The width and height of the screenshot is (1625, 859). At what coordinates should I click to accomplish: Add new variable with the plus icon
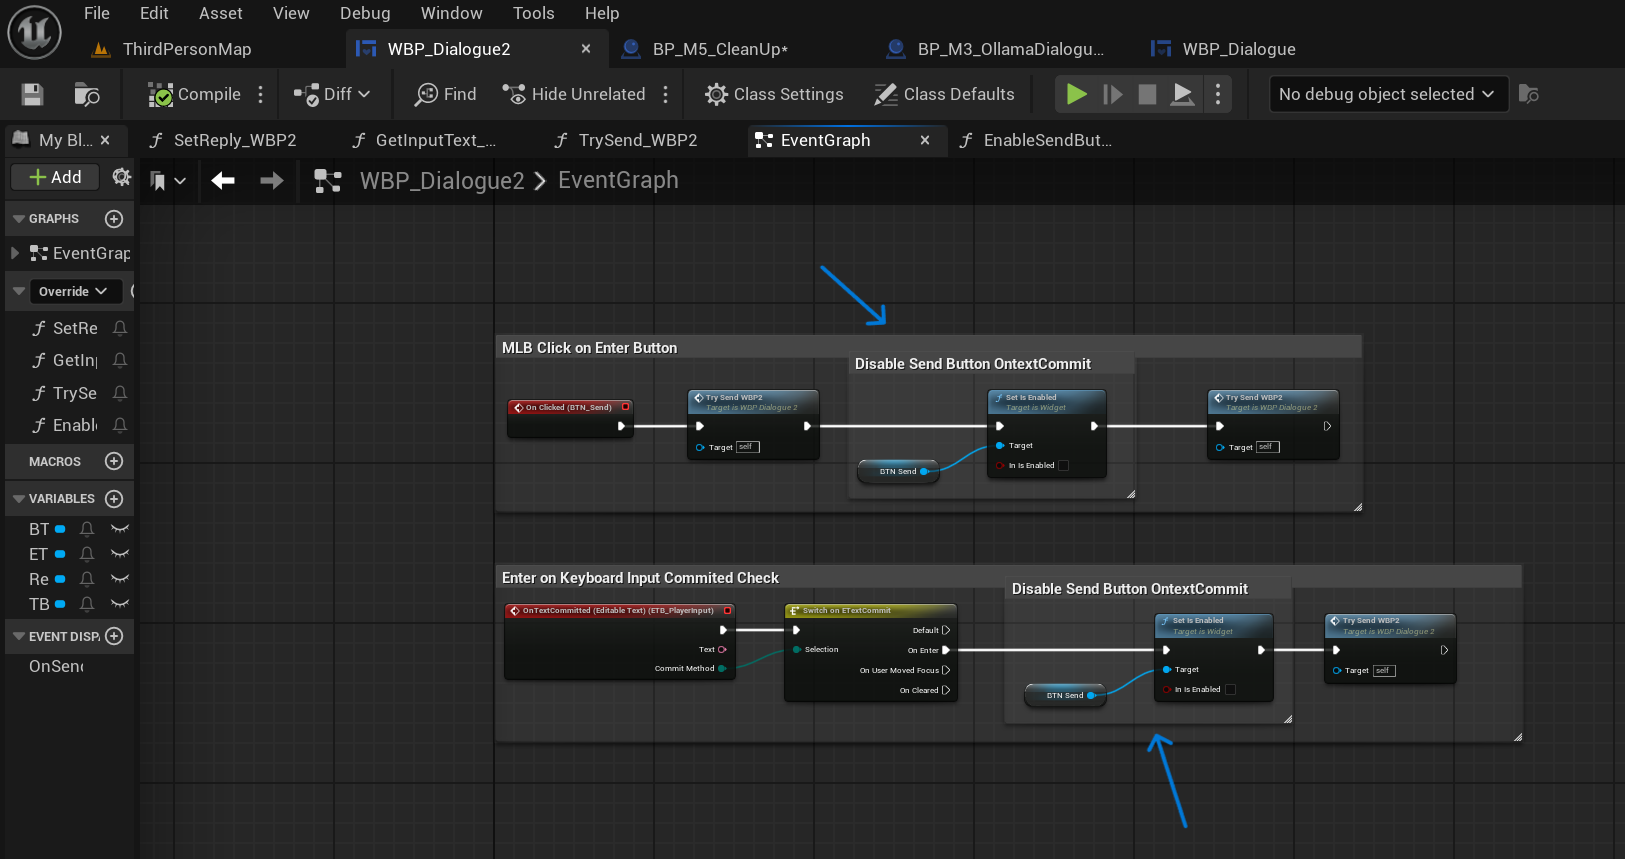point(114,499)
